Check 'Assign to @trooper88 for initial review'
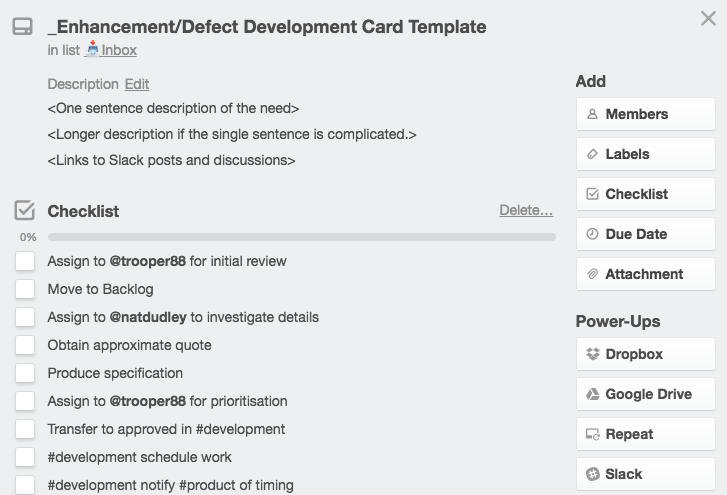The image size is (727, 495). click(25, 261)
